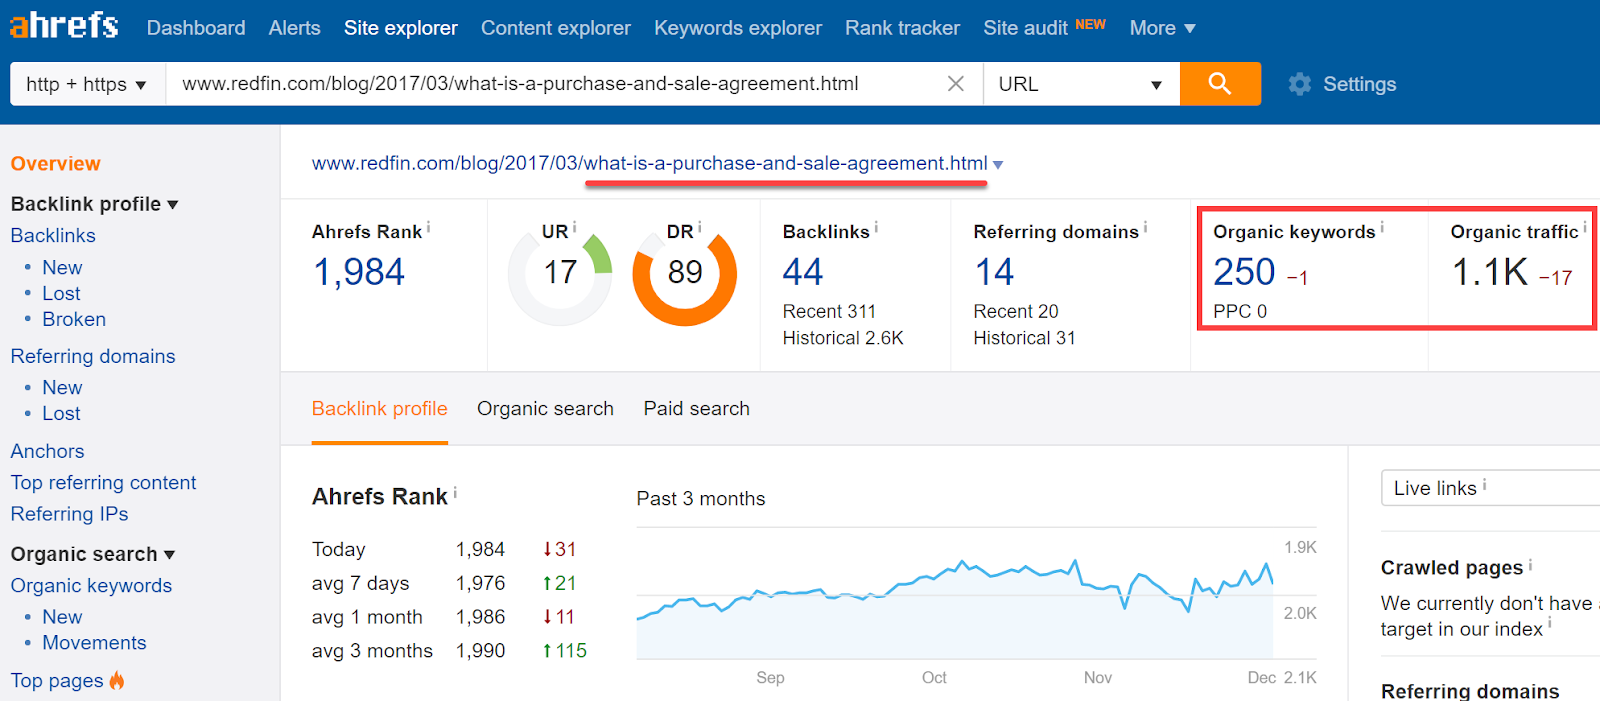The height and width of the screenshot is (701, 1600).
Task: Open New under Referring domains in sidebar
Action: pyautogui.click(x=62, y=388)
